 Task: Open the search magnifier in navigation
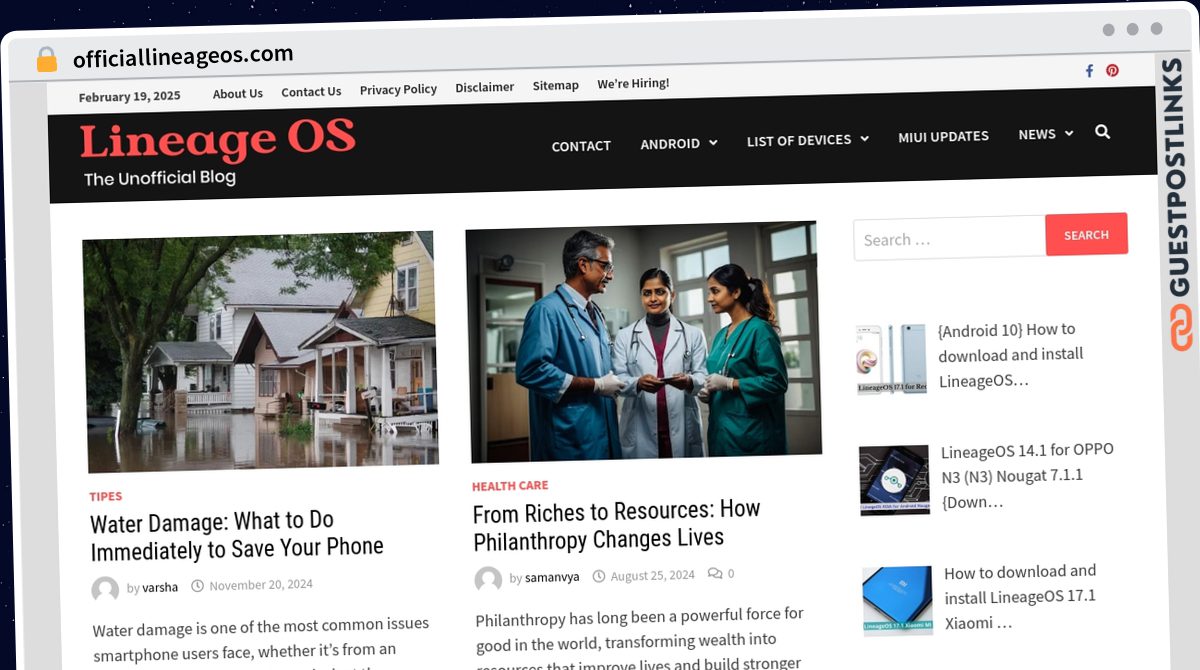point(1102,132)
